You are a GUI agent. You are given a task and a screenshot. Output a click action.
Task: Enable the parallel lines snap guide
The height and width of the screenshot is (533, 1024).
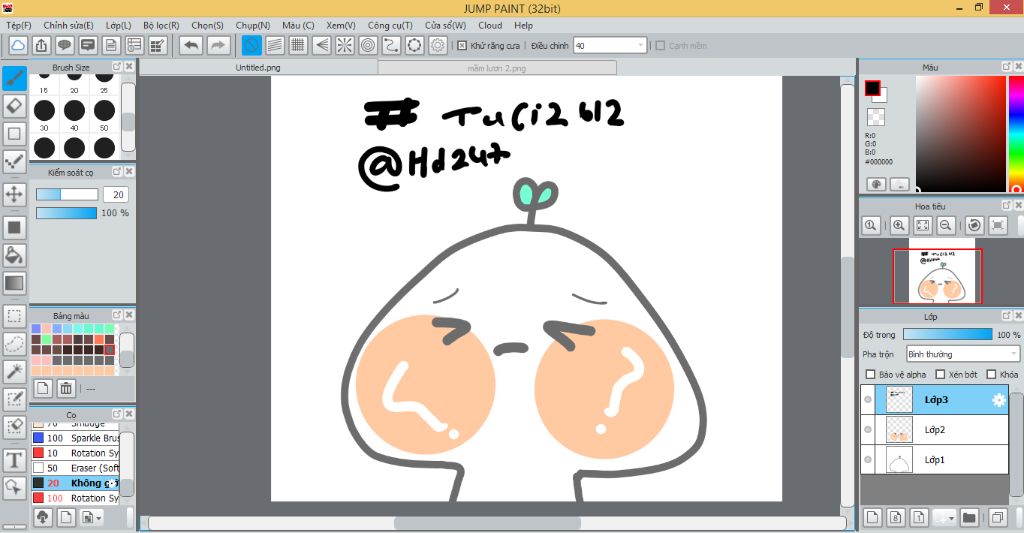pyautogui.click(x=275, y=45)
